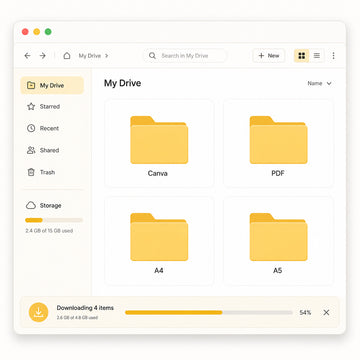This screenshot has width=360, height=360.
Task: Click the search magnifier icon
Action: pos(152,56)
